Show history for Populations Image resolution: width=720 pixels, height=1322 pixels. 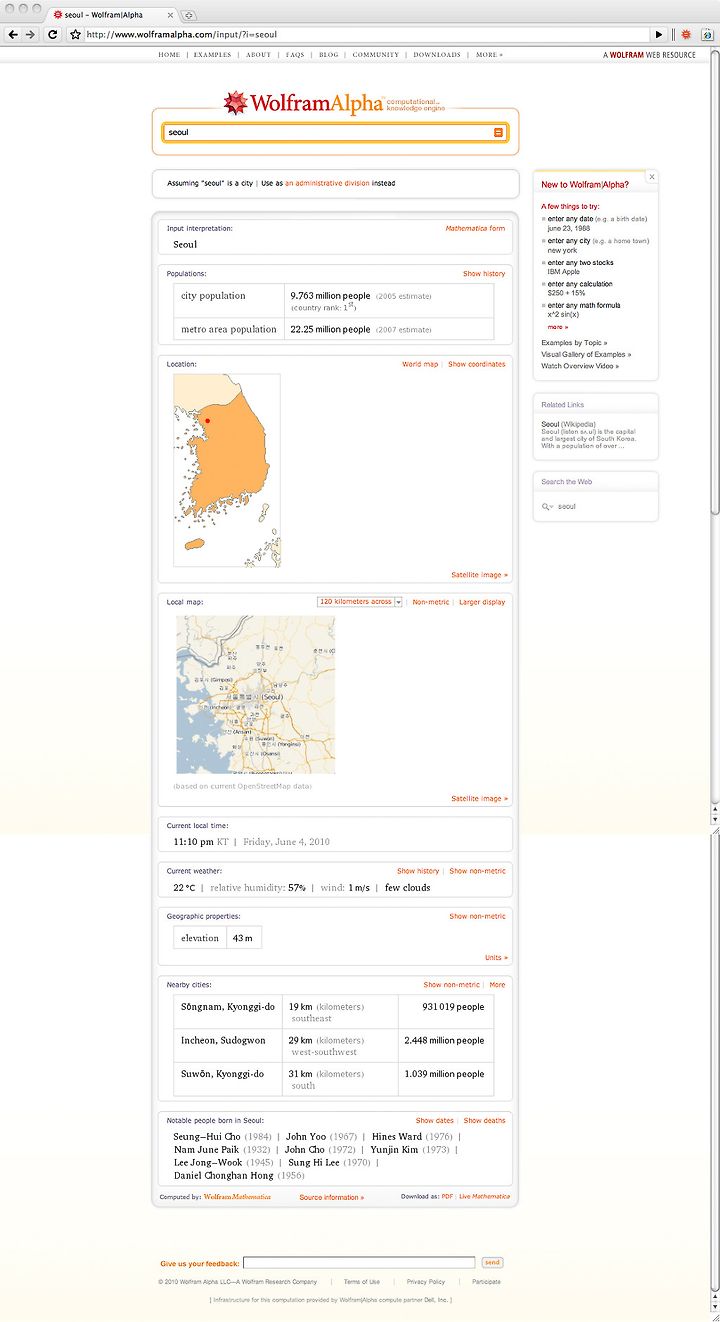point(484,274)
